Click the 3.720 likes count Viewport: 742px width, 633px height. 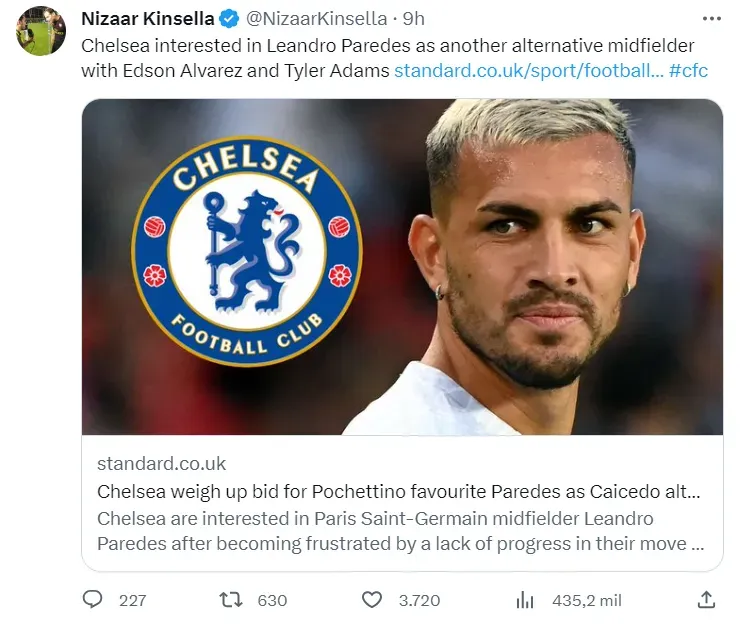[x=419, y=600]
